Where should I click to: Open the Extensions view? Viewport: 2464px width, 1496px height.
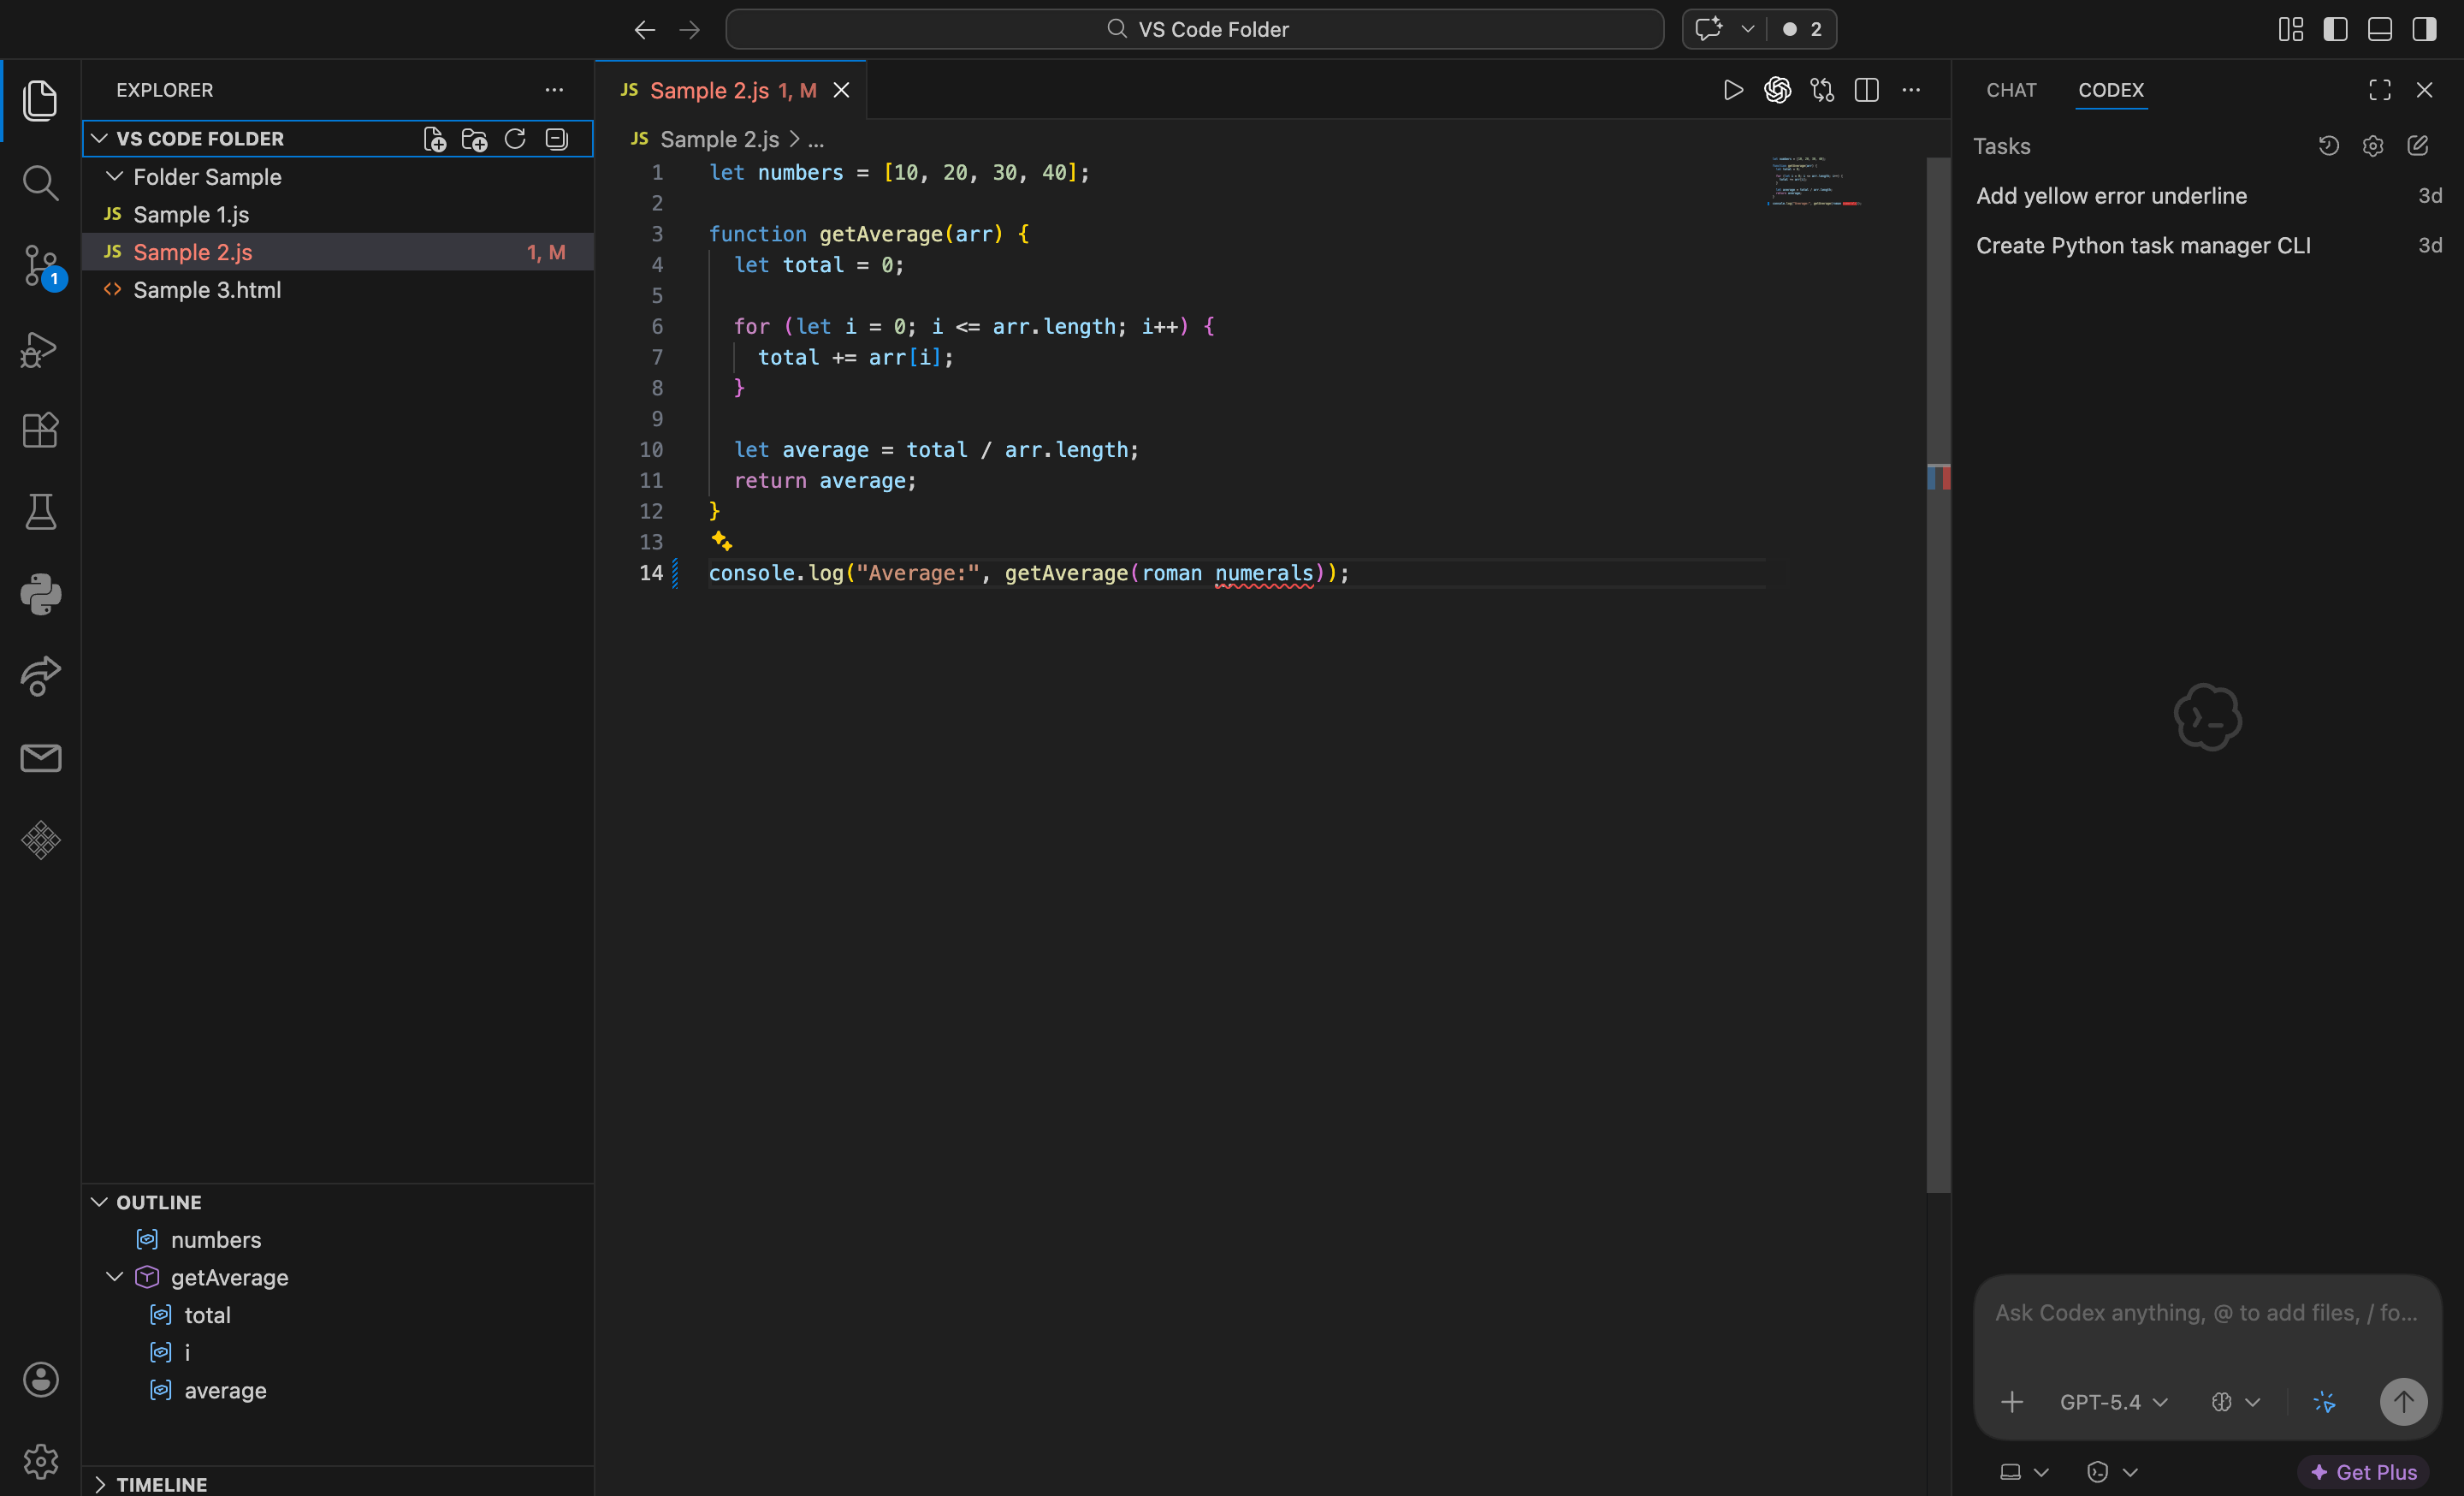click(x=40, y=430)
